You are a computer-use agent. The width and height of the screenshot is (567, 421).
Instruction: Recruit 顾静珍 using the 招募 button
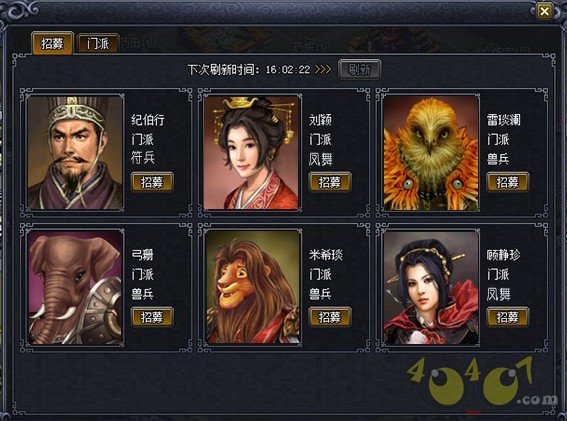(508, 317)
